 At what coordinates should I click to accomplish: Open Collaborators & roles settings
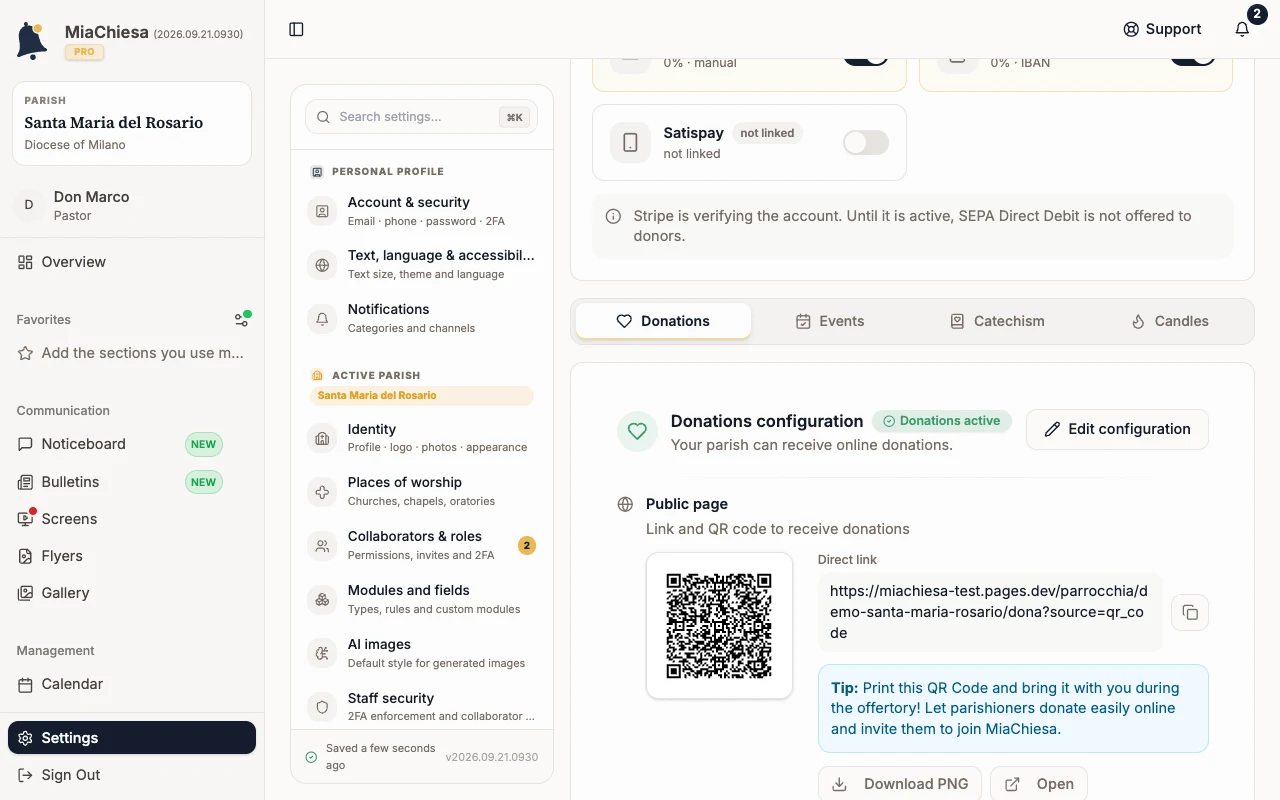pos(422,545)
